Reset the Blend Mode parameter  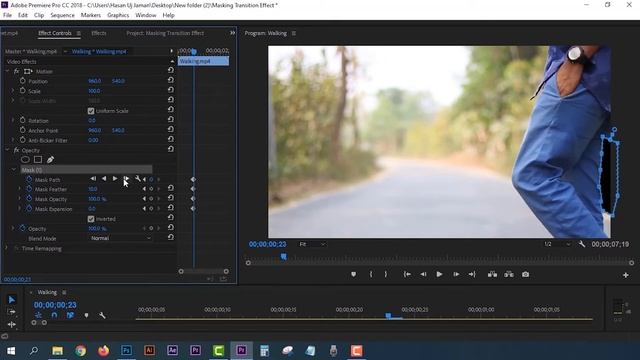(171, 238)
